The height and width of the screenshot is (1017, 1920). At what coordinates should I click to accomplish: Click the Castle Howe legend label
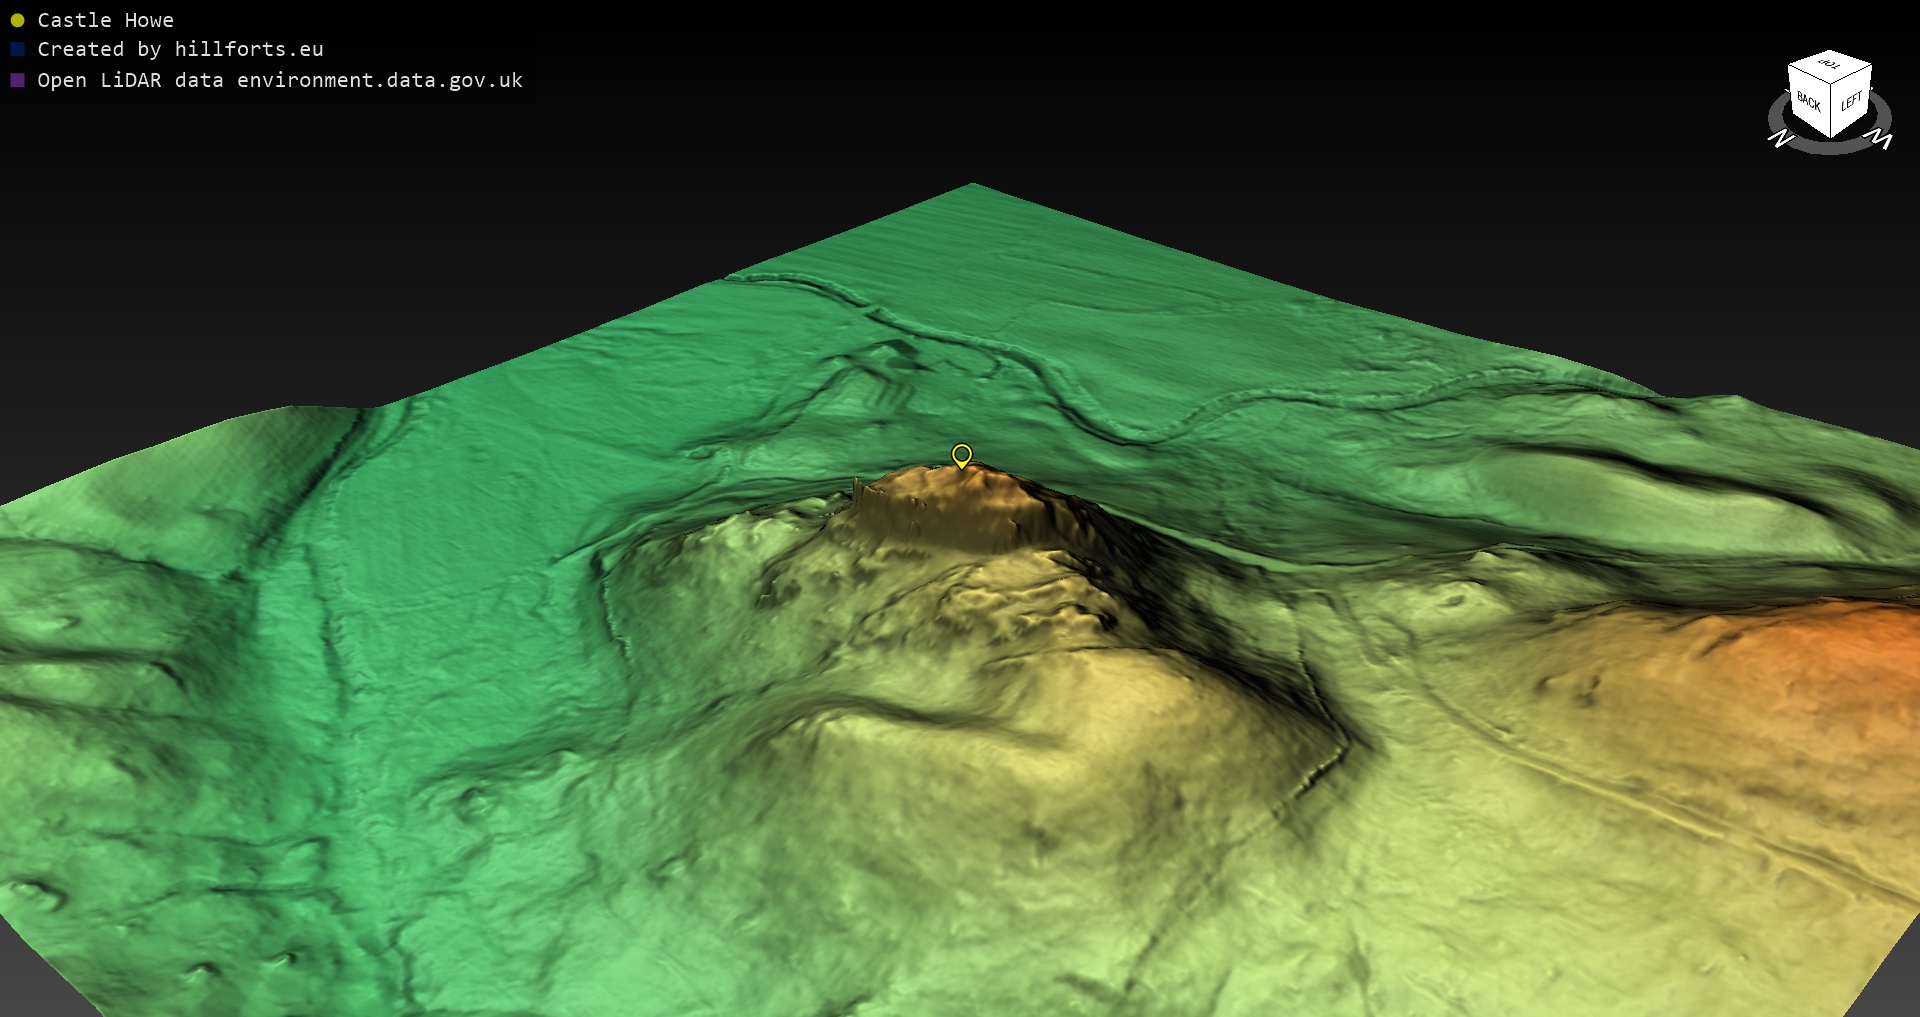point(105,20)
